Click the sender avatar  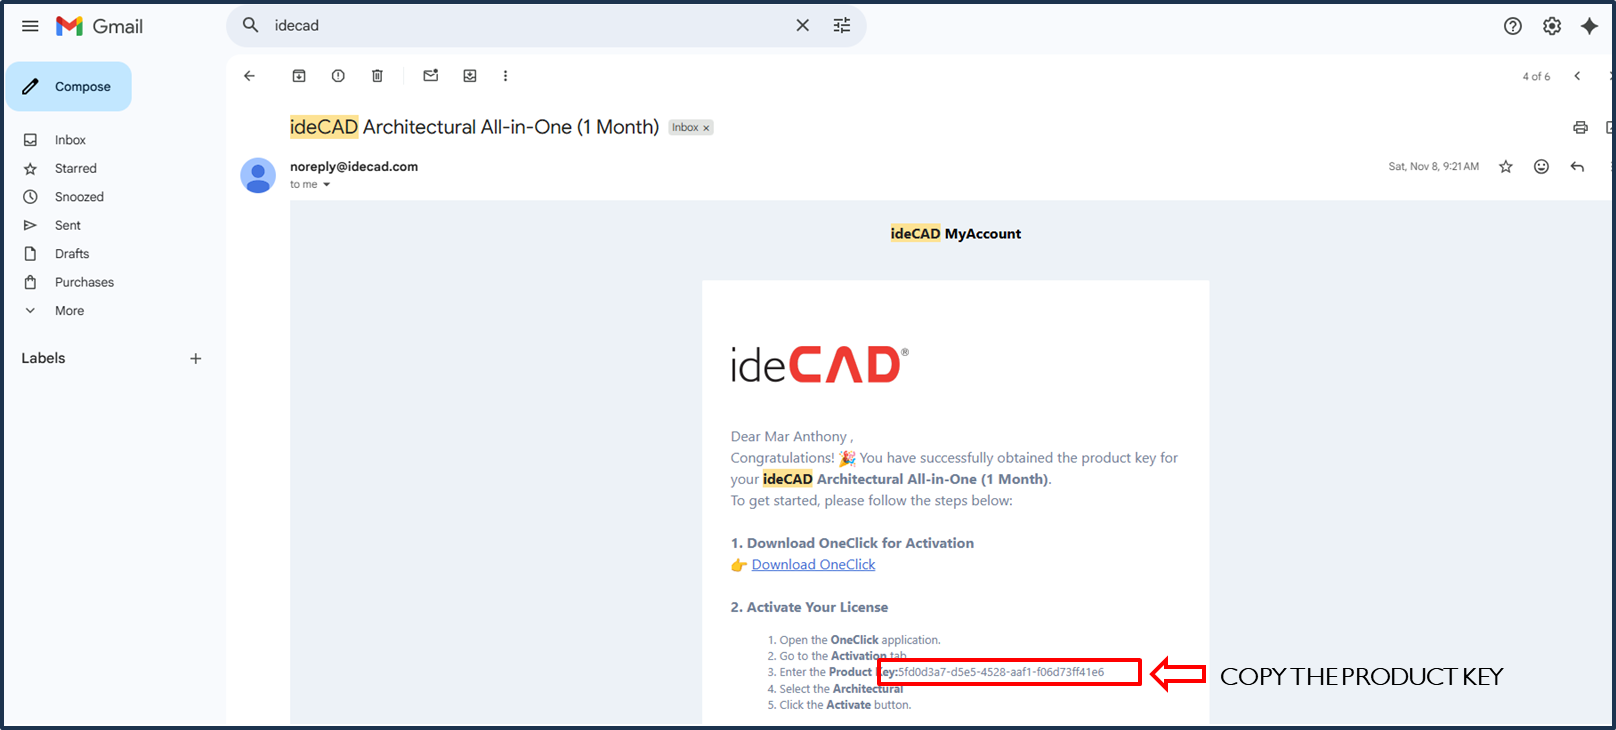[x=258, y=176]
